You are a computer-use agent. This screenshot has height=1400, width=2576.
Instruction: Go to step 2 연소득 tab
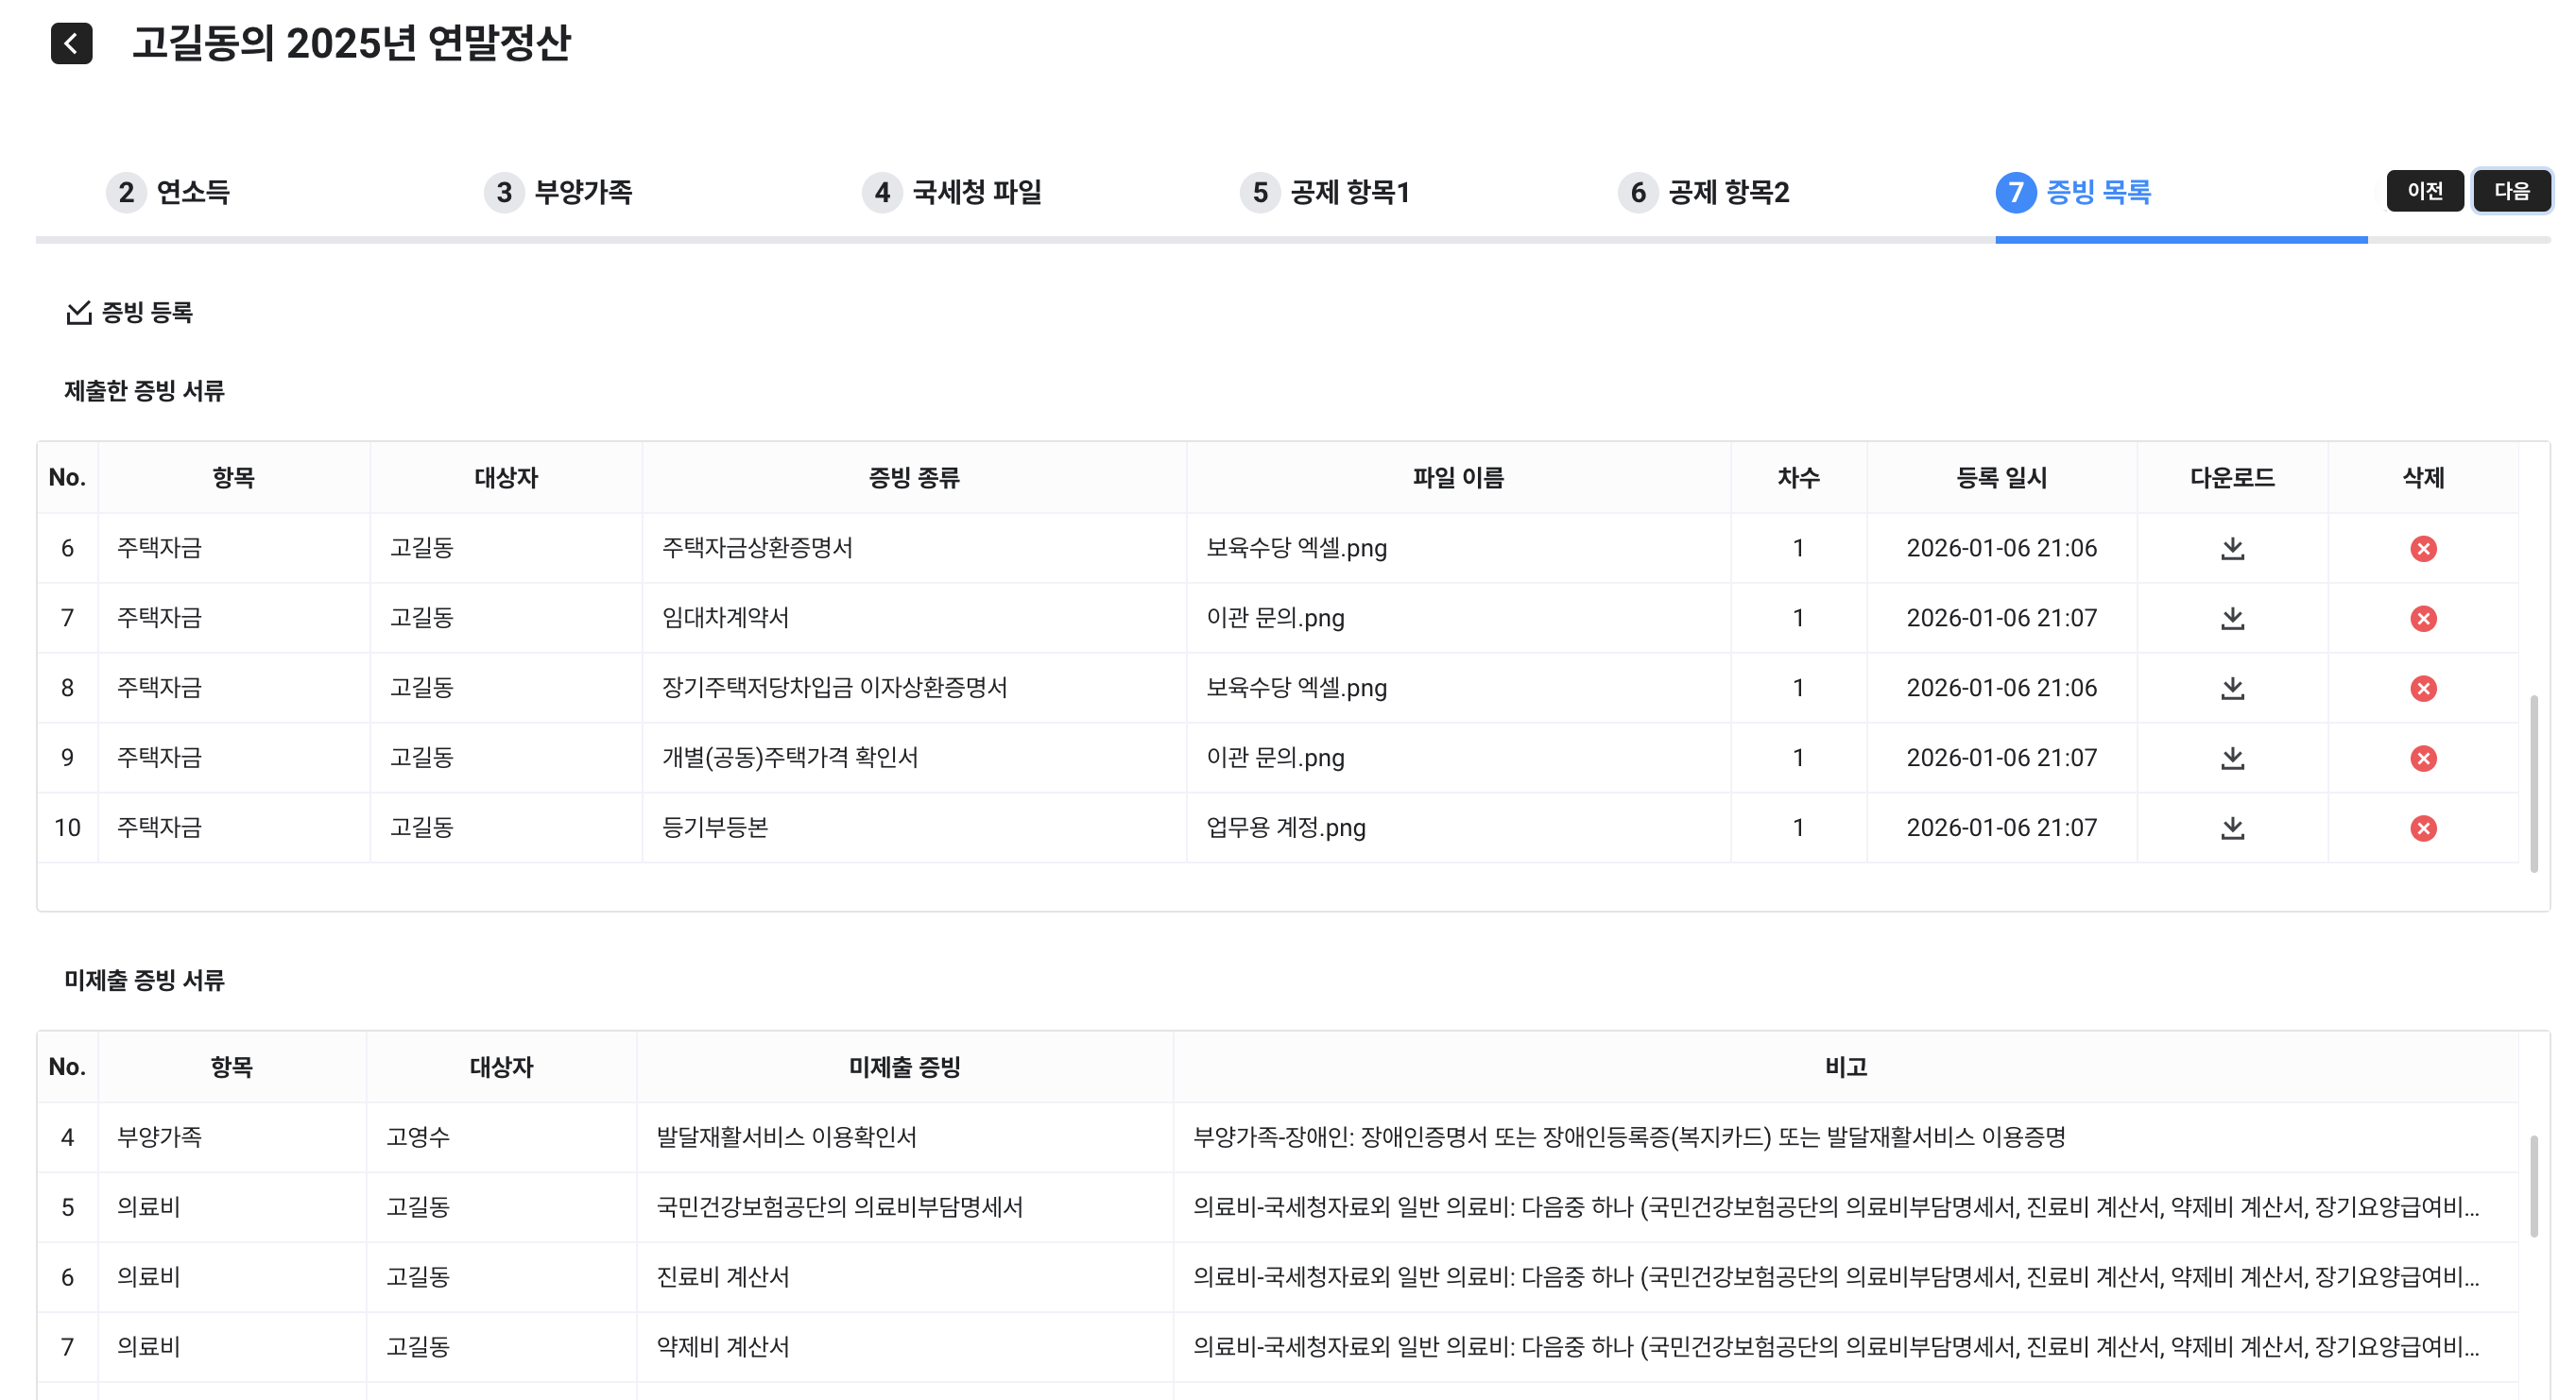click(x=170, y=192)
